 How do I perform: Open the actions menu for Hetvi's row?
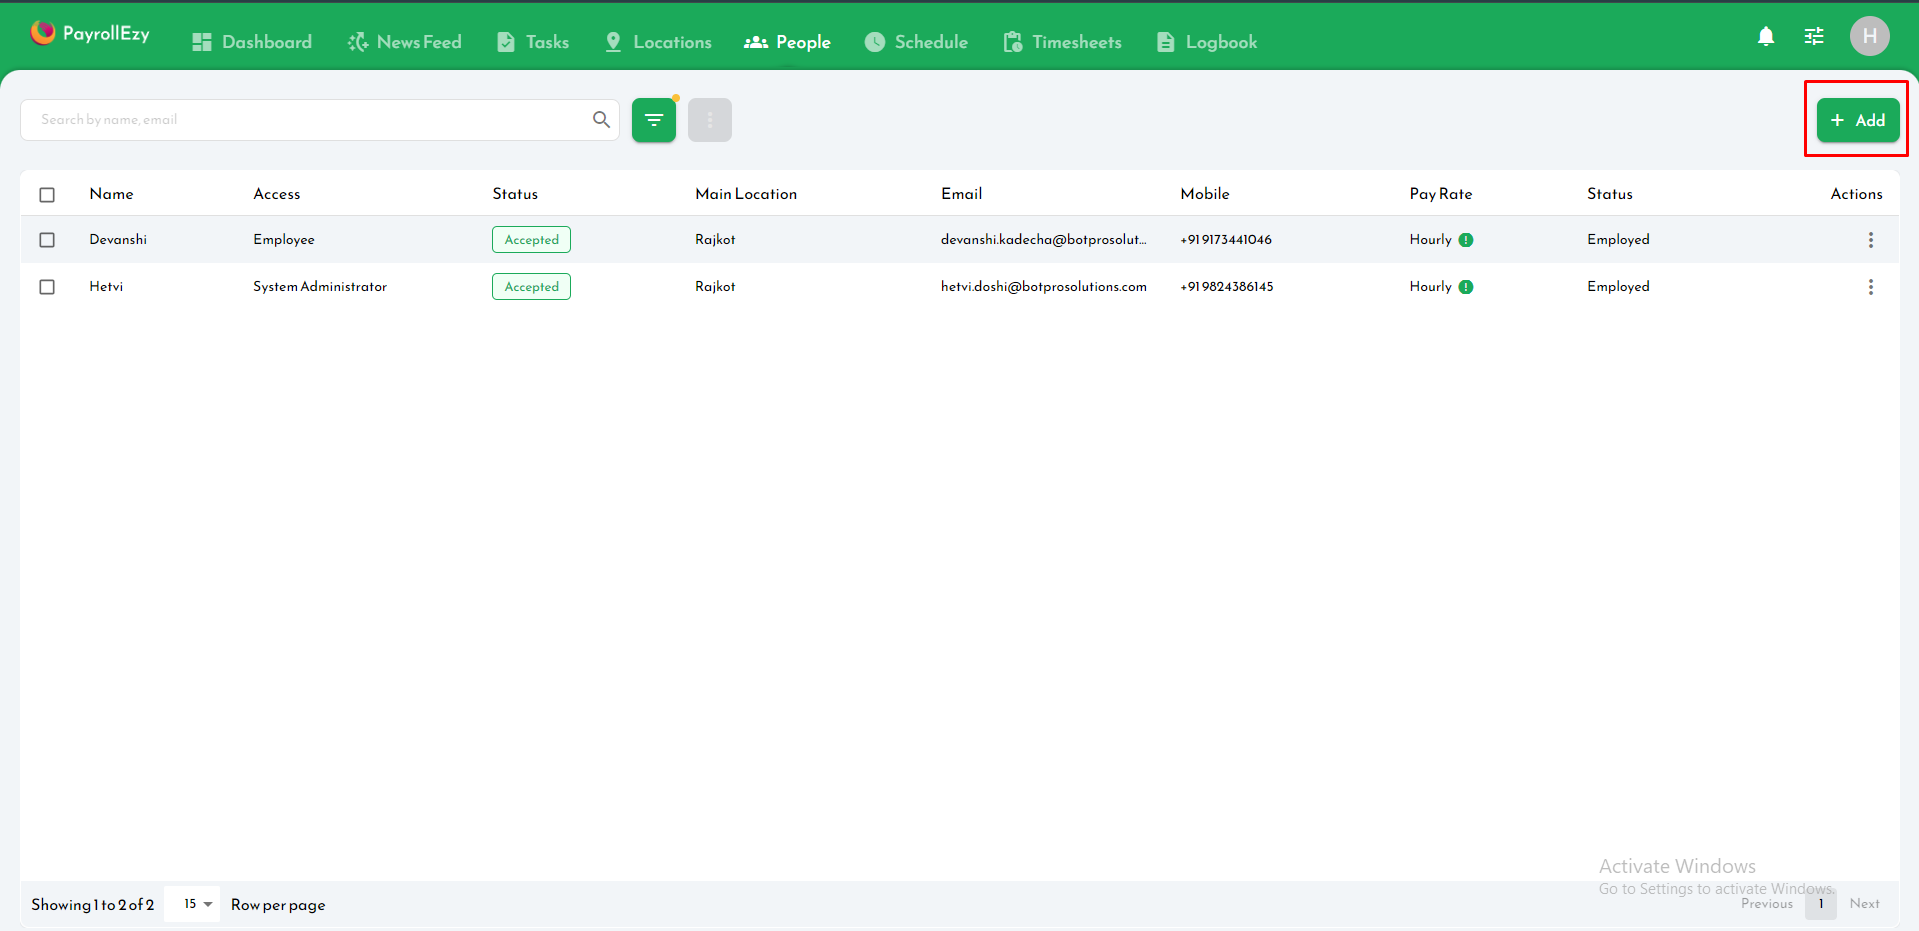click(x=1871, y=287)
